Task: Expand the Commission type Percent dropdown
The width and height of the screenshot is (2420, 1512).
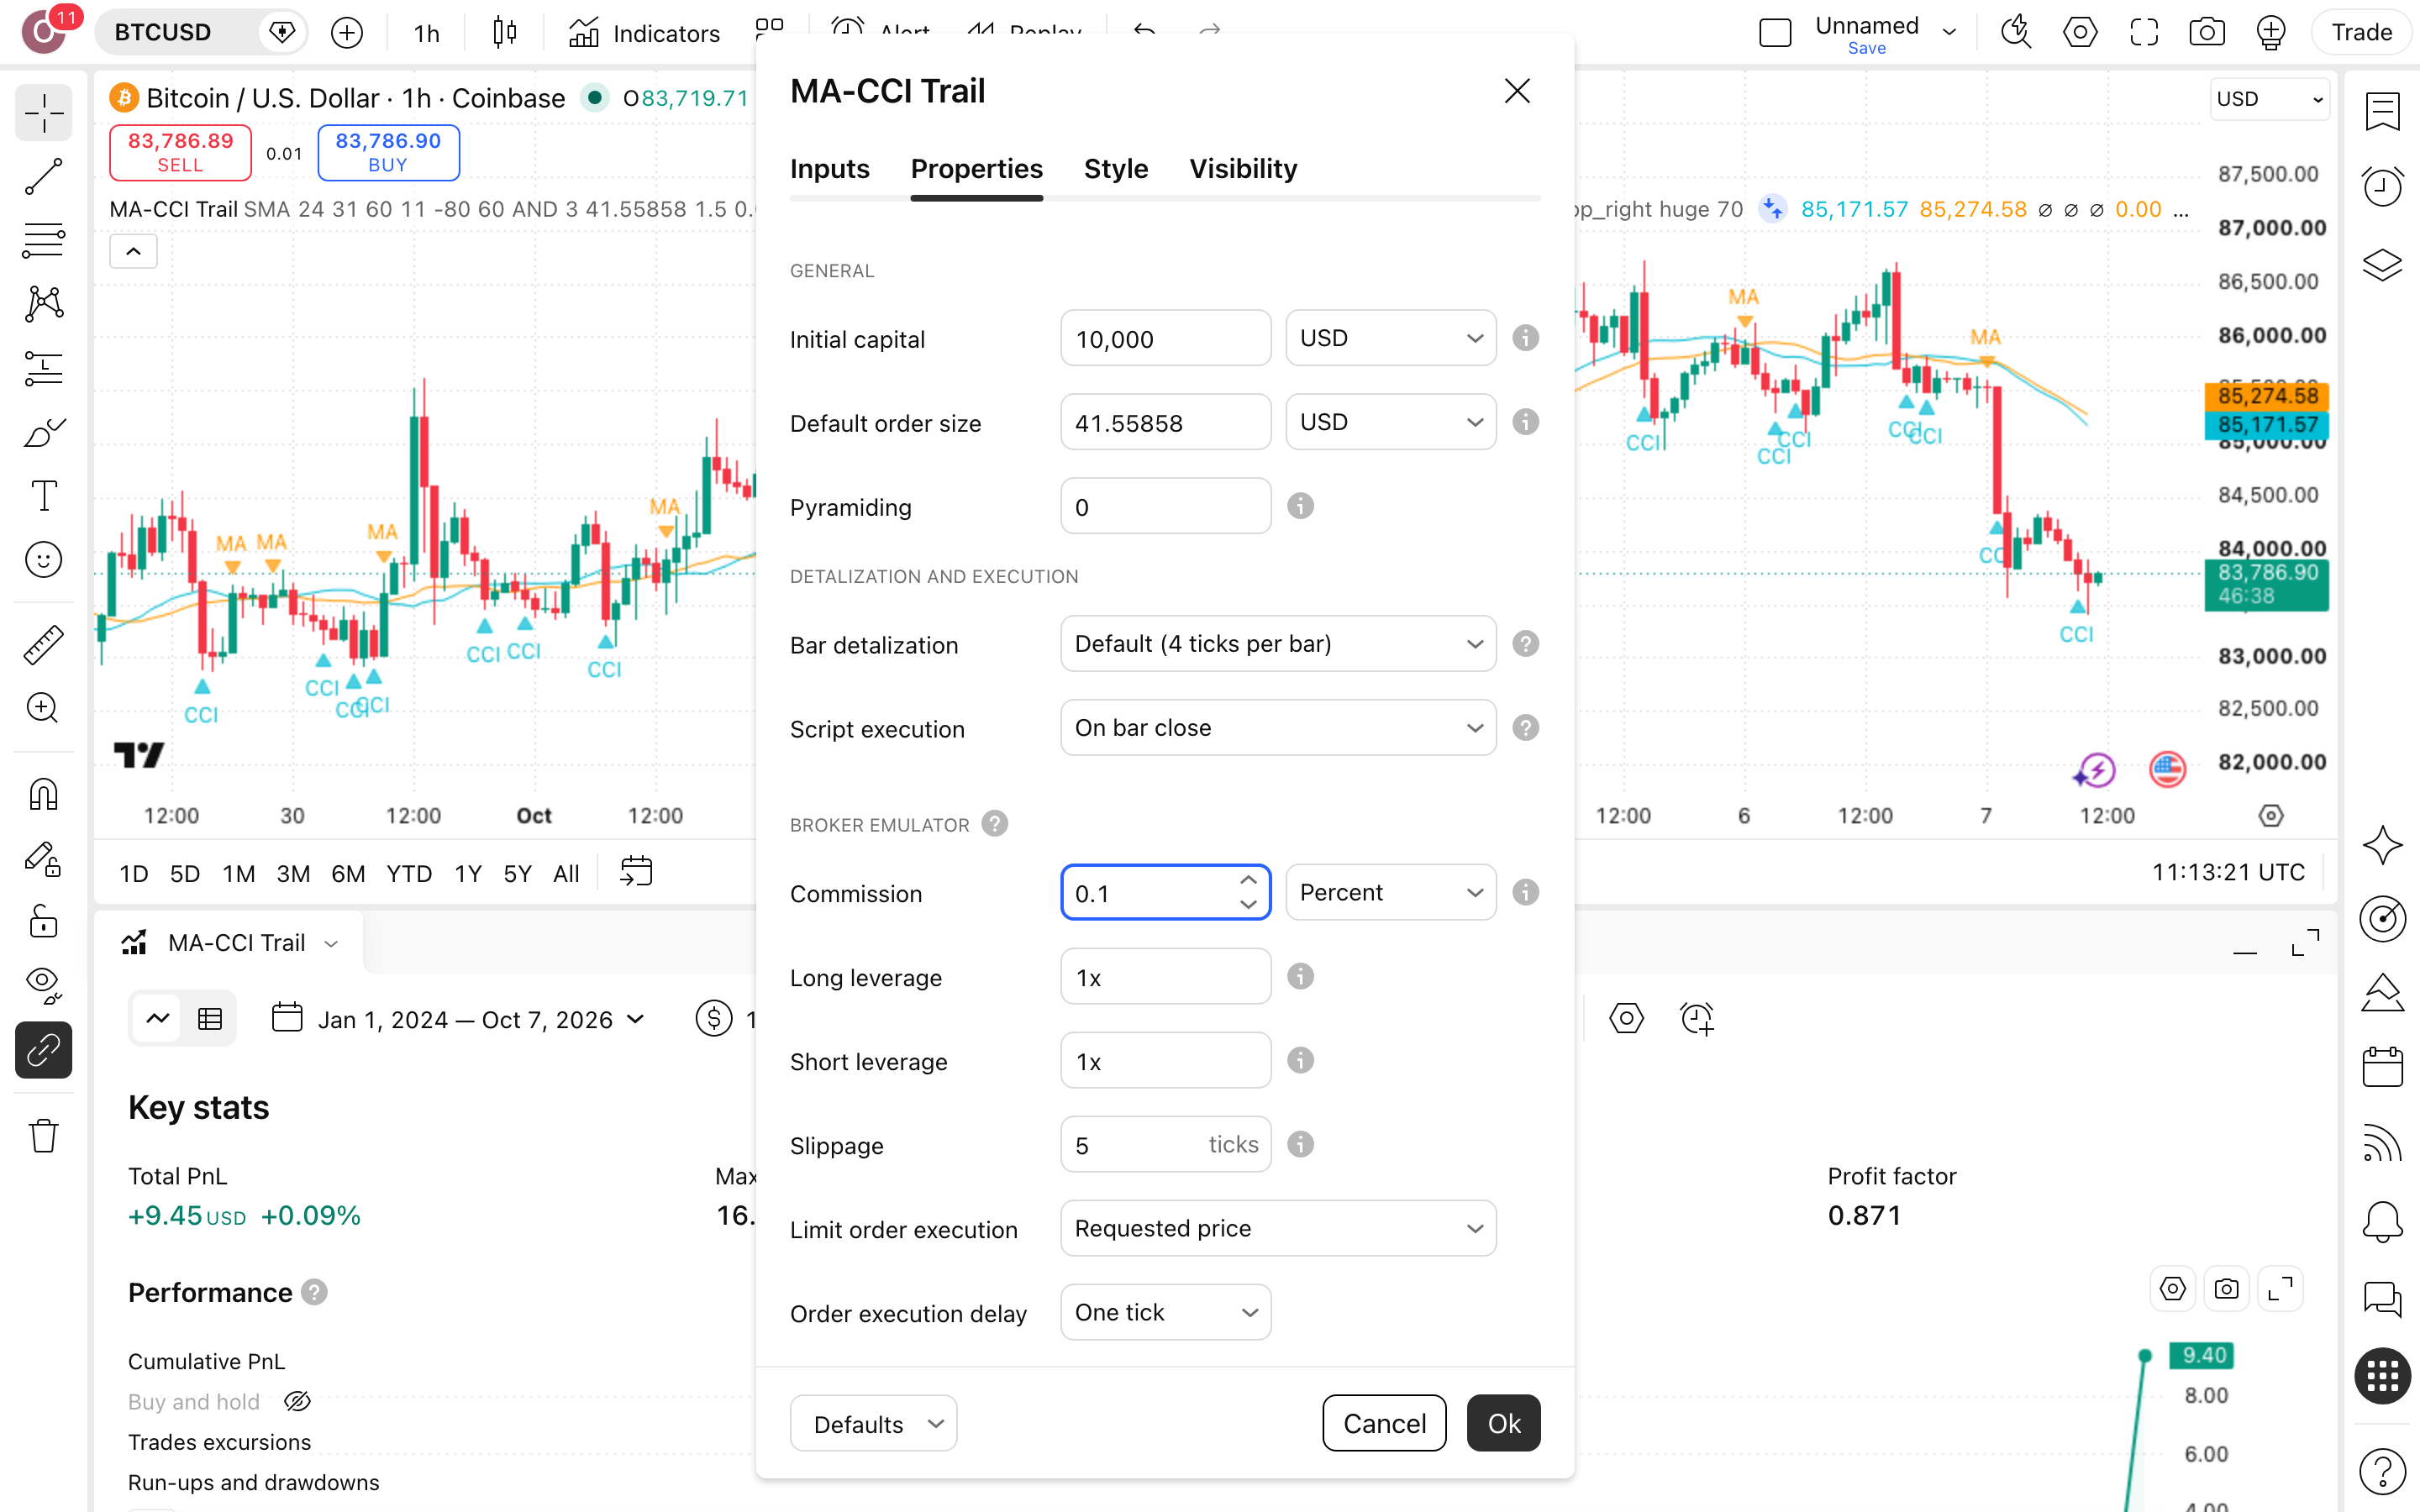Action: click(x=1390, y=892)
